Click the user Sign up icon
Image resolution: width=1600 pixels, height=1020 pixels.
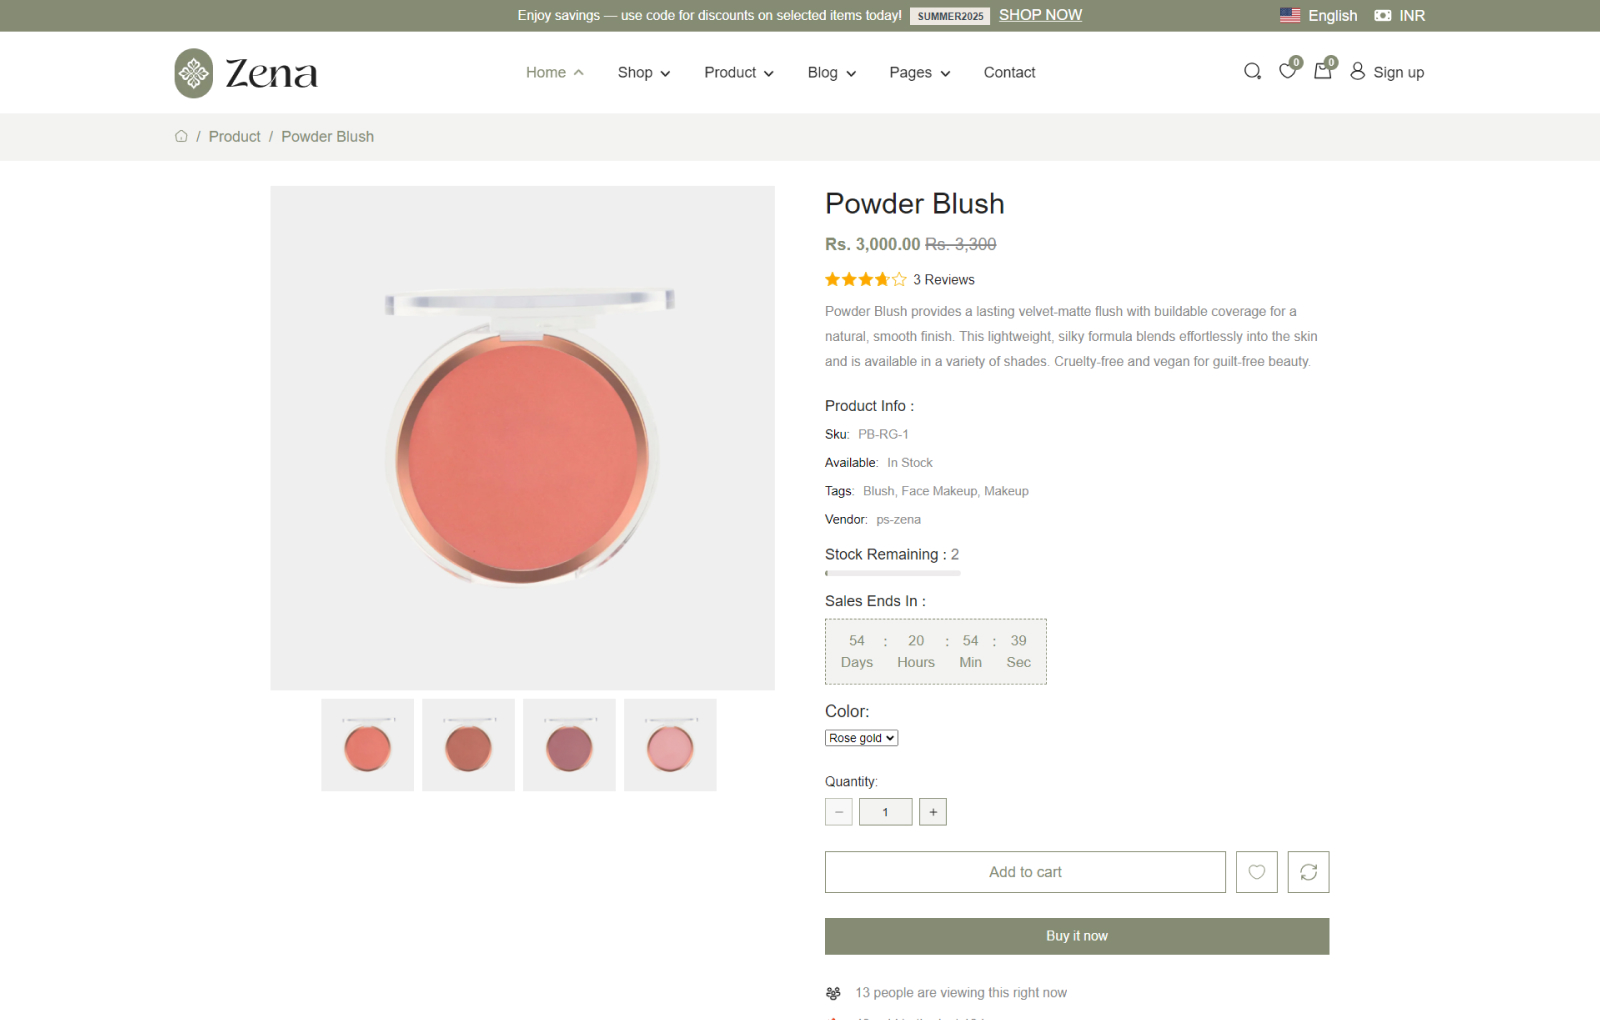click(x=1357, y=71)
